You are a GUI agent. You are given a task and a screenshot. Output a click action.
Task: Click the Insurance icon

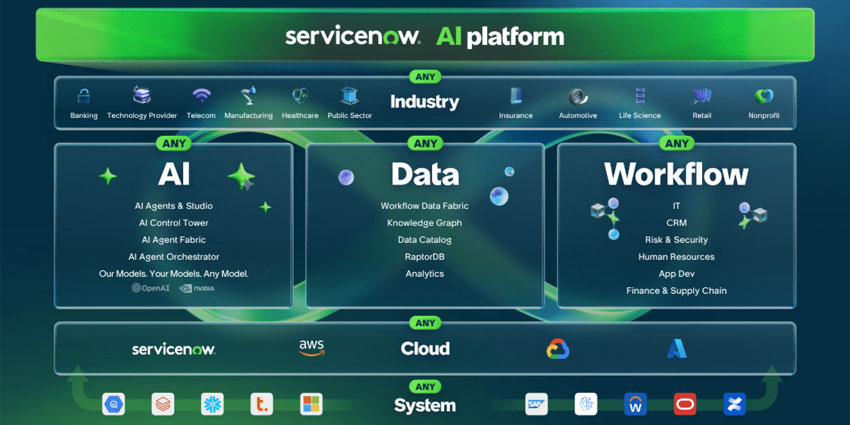[515, 96]
